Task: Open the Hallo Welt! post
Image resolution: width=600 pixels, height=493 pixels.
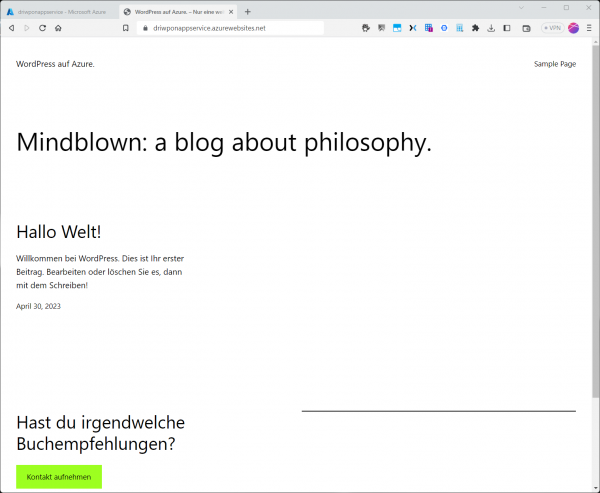Action: click(59, 232)
